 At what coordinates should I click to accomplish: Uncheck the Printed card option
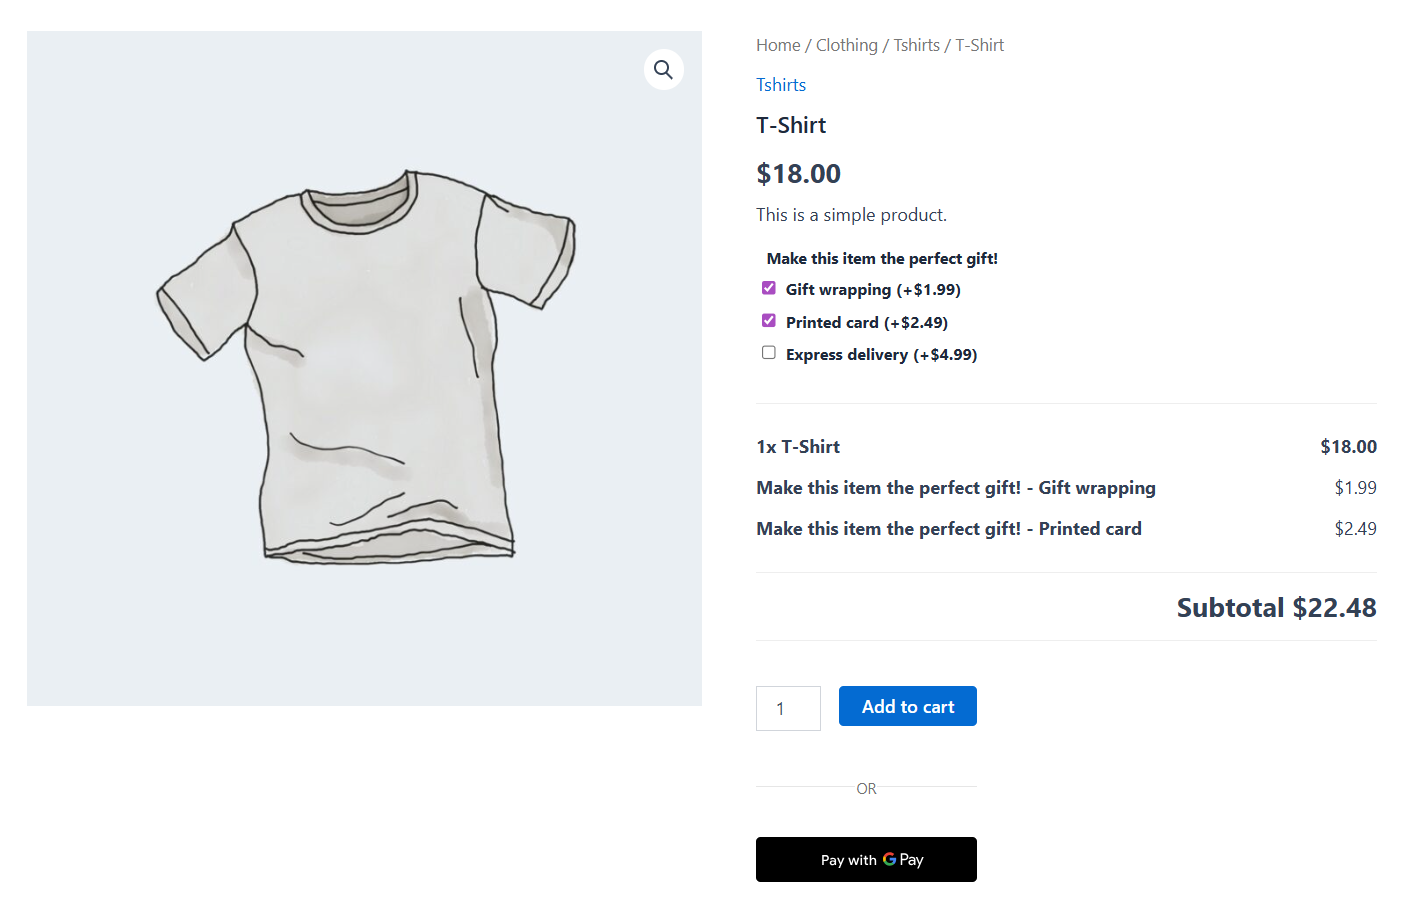[x=768, y=320]
